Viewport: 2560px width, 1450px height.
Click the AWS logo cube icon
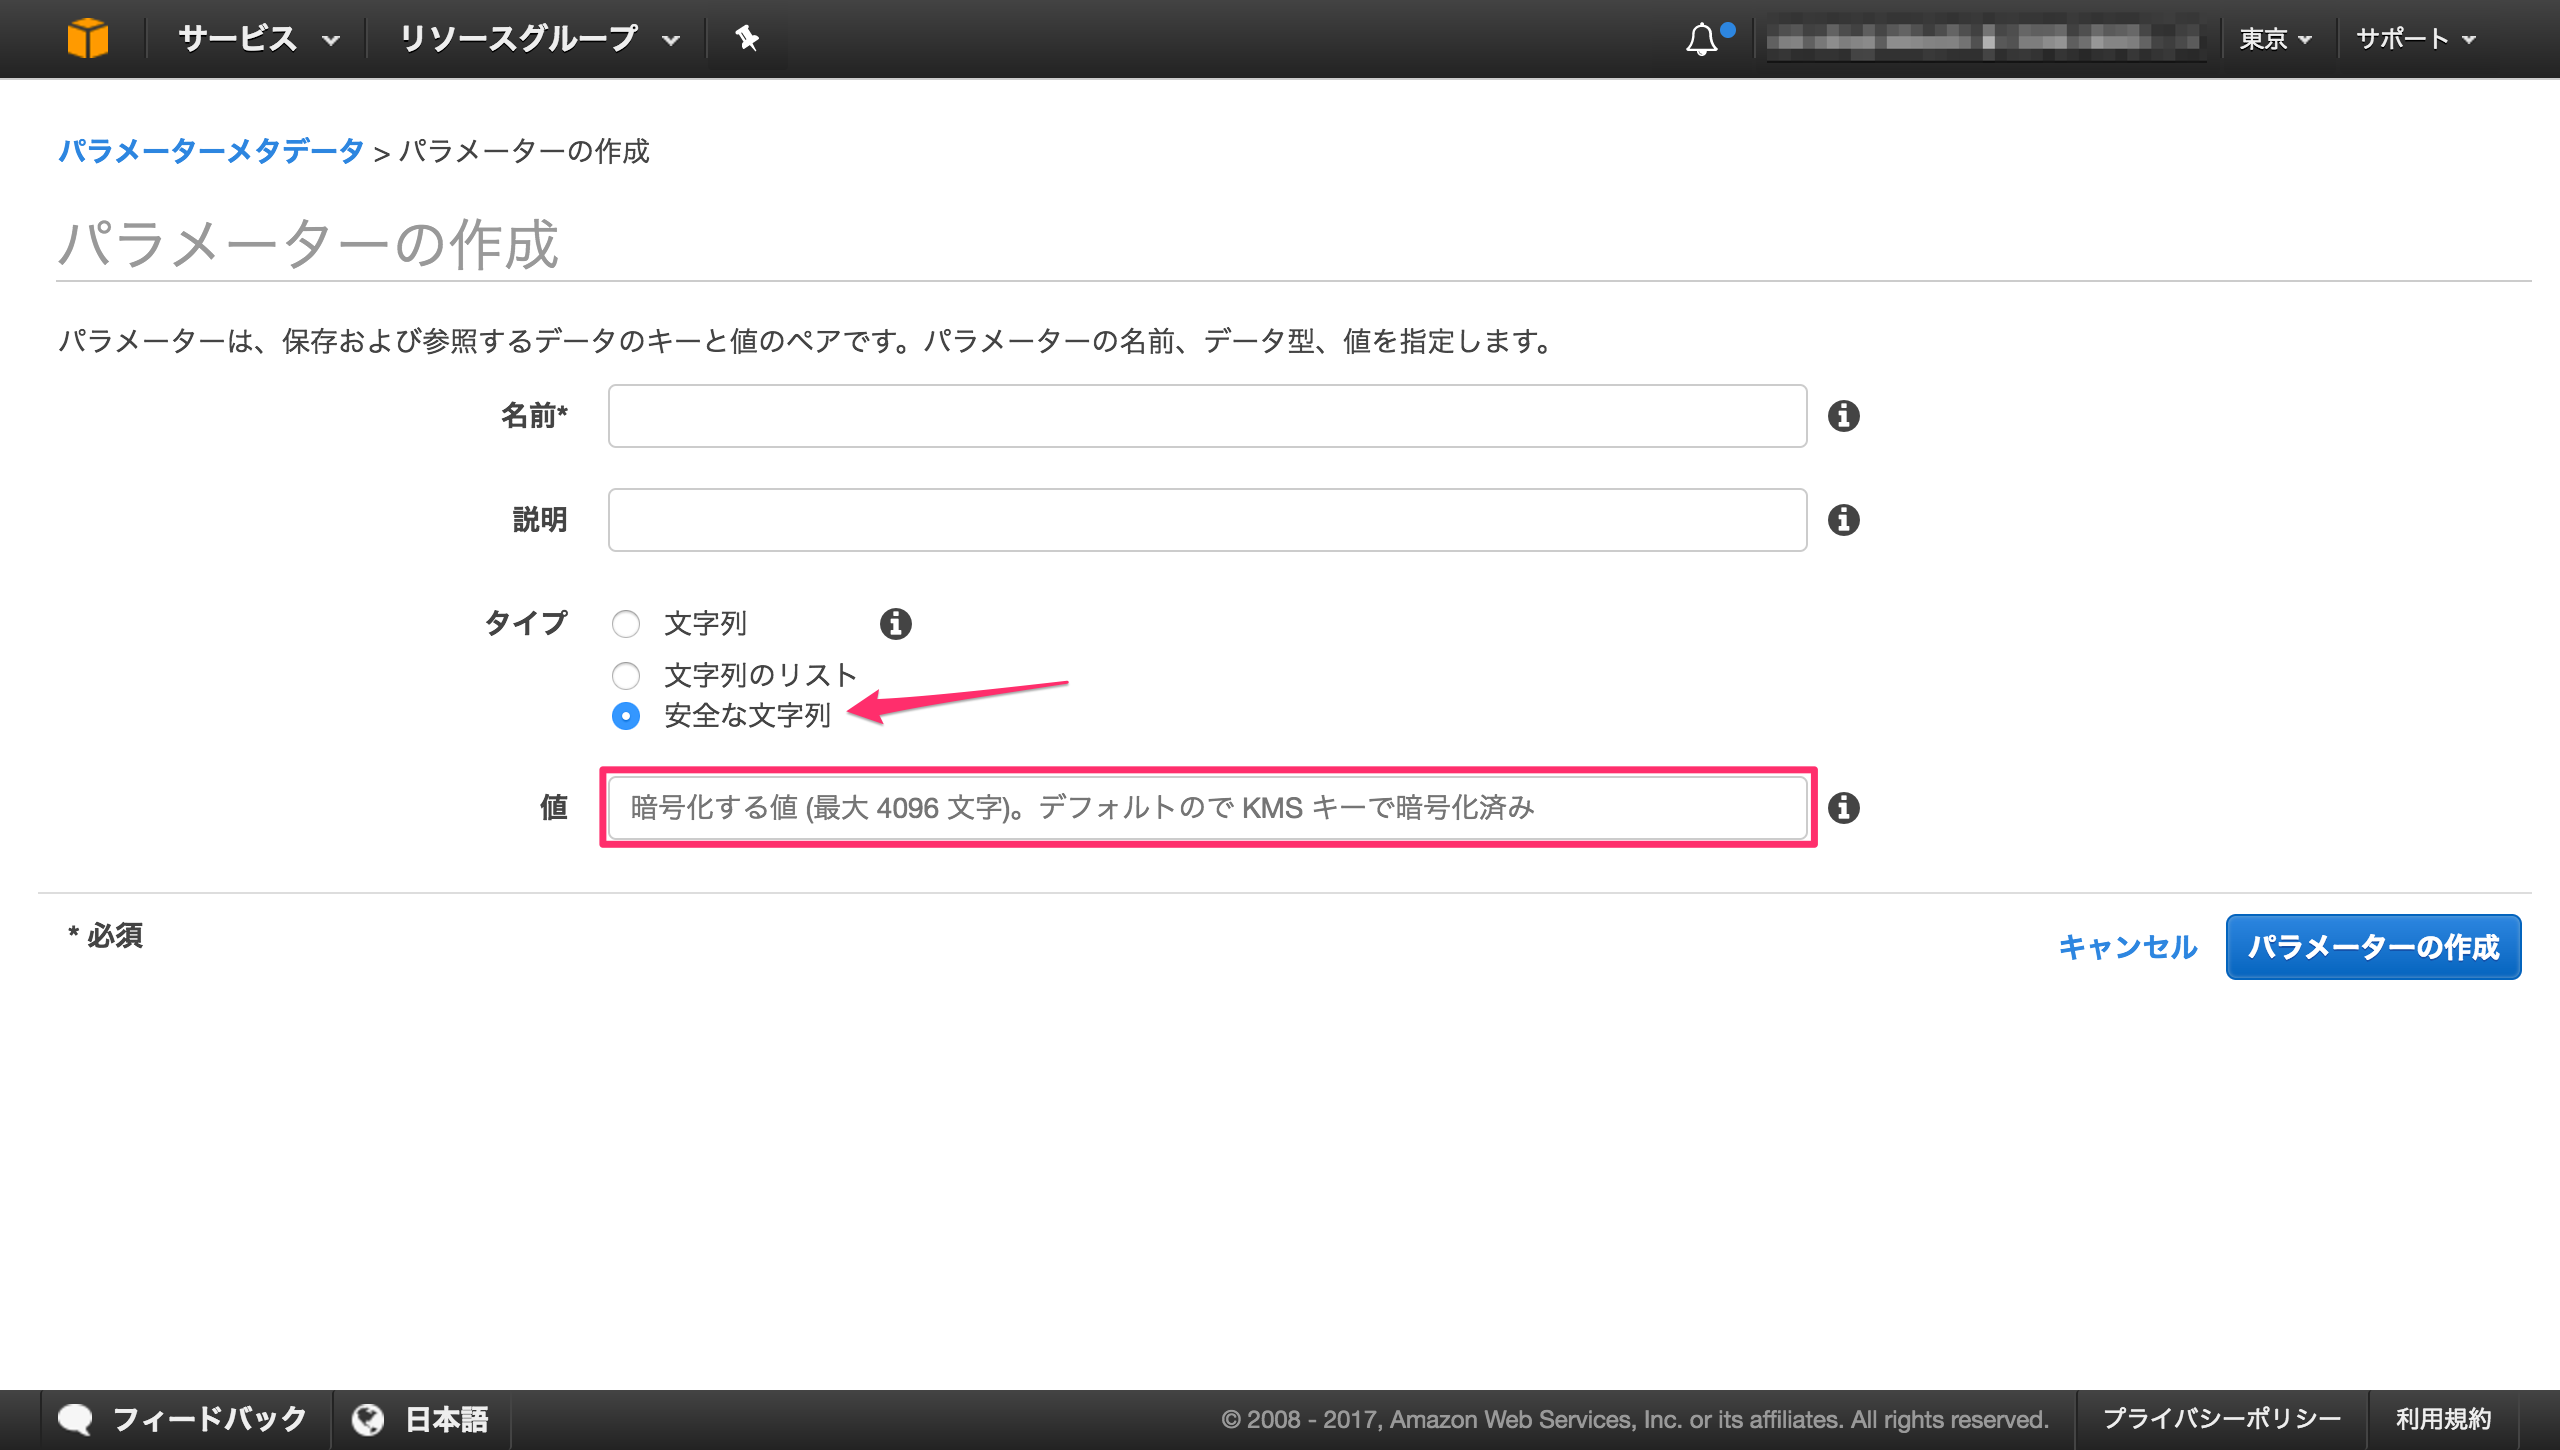pos(89,38)
